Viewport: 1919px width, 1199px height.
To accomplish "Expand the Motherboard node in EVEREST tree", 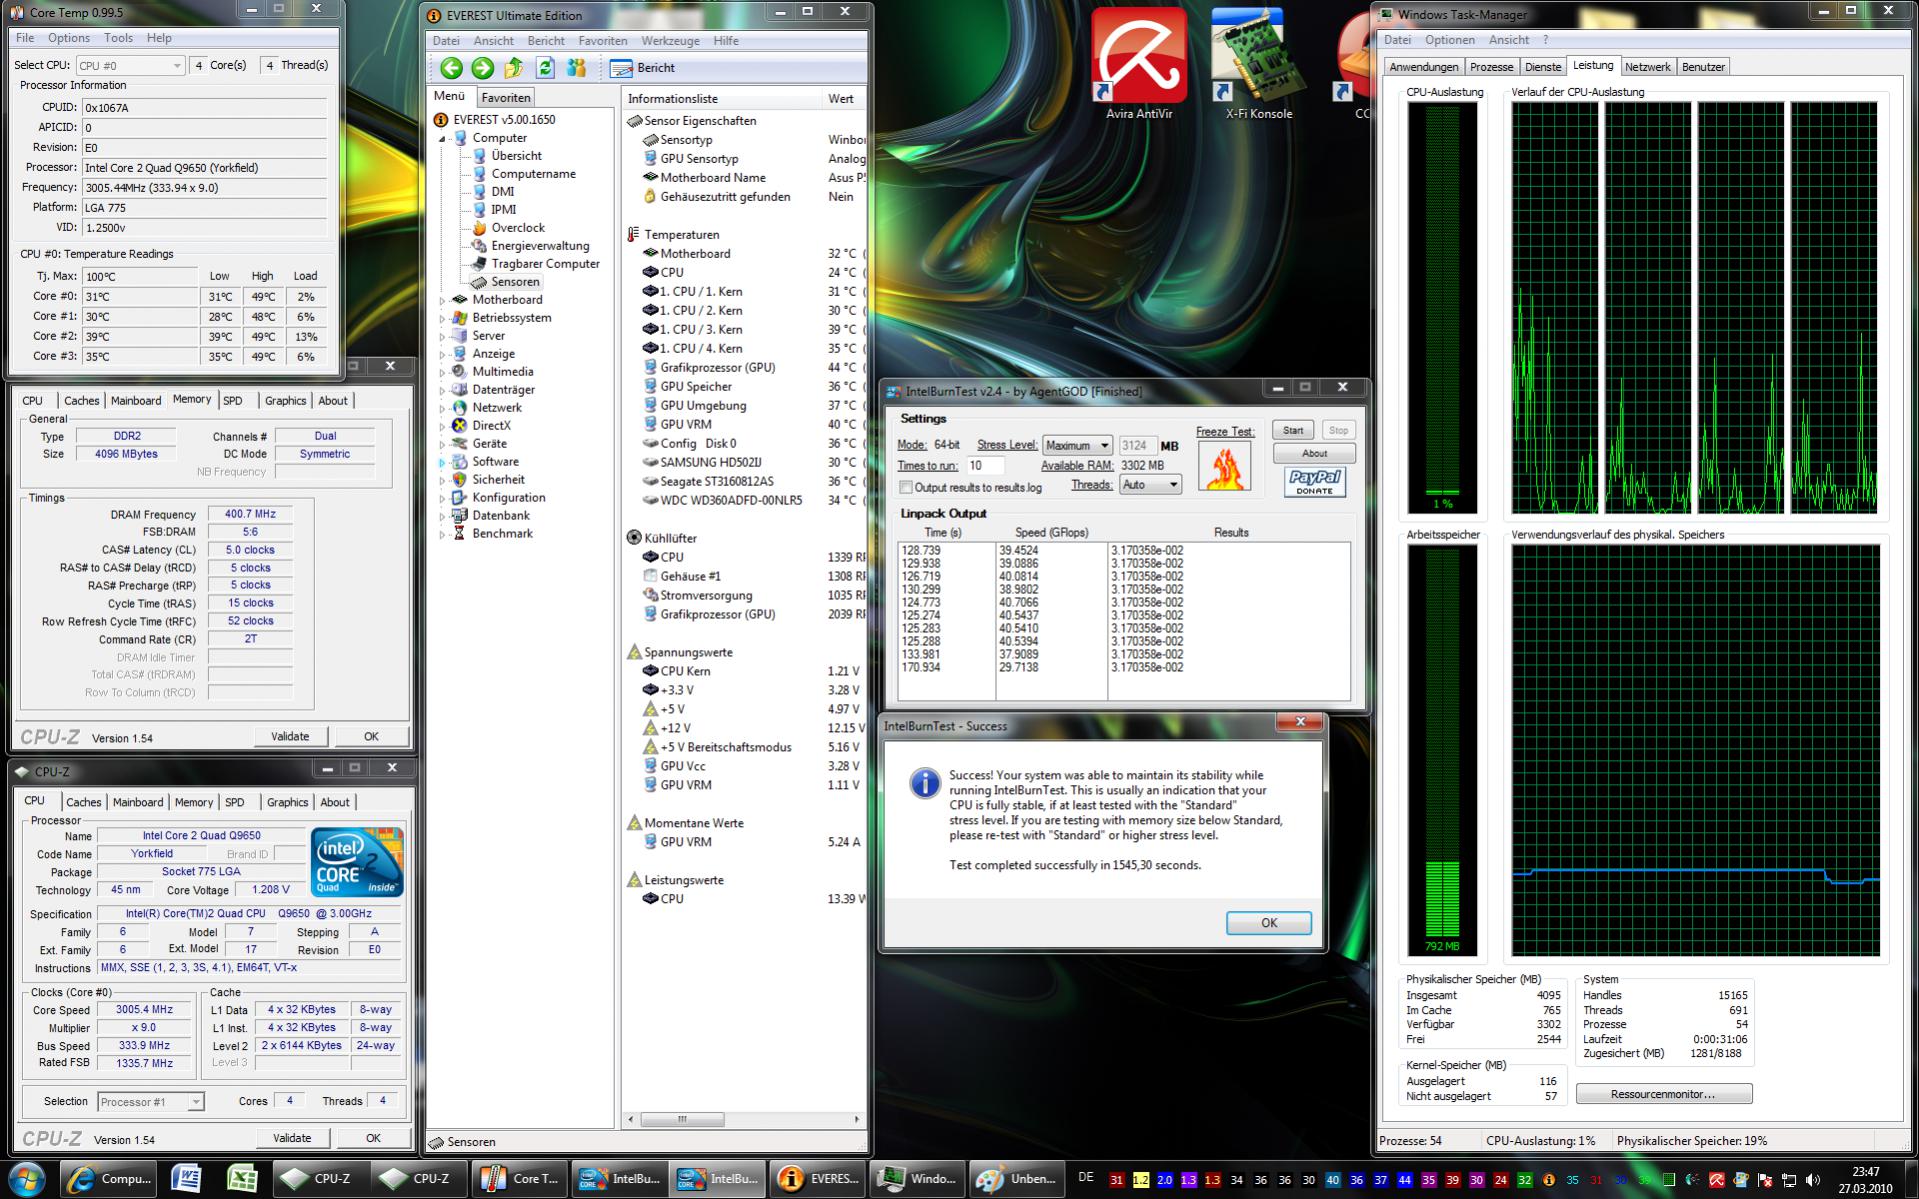I will [x=443, y=300].
